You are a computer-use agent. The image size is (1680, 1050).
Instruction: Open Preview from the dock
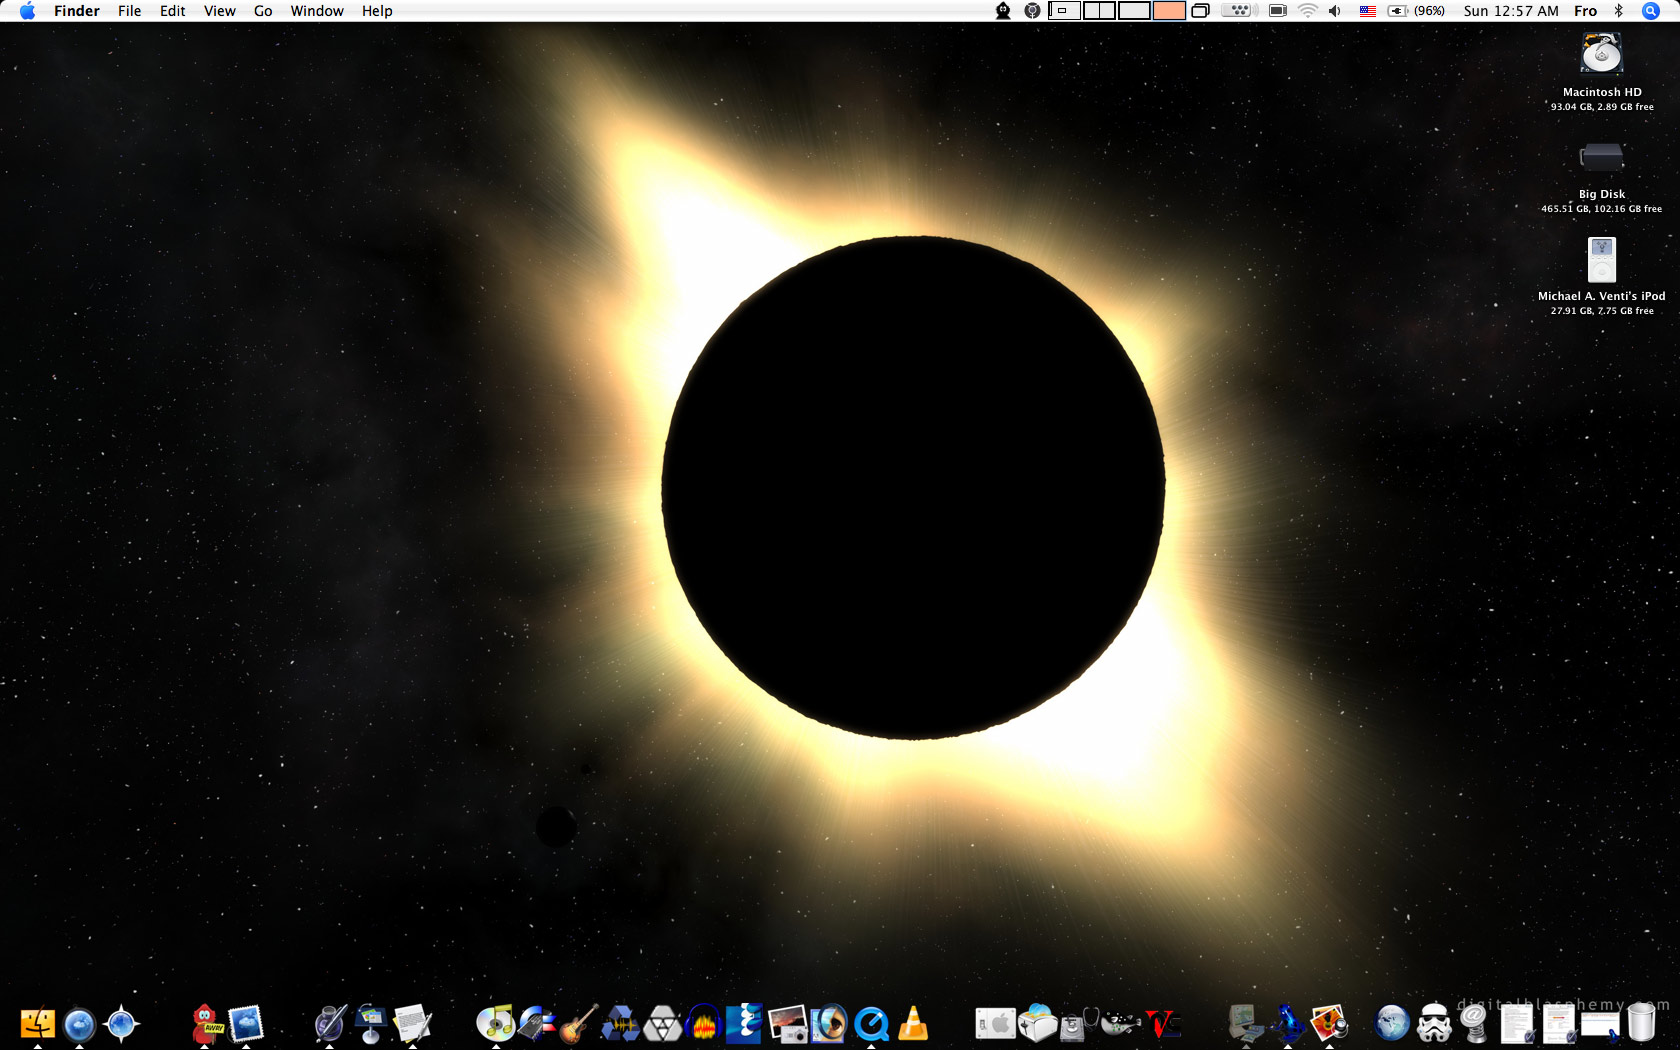click(x=1329, y=1024)
